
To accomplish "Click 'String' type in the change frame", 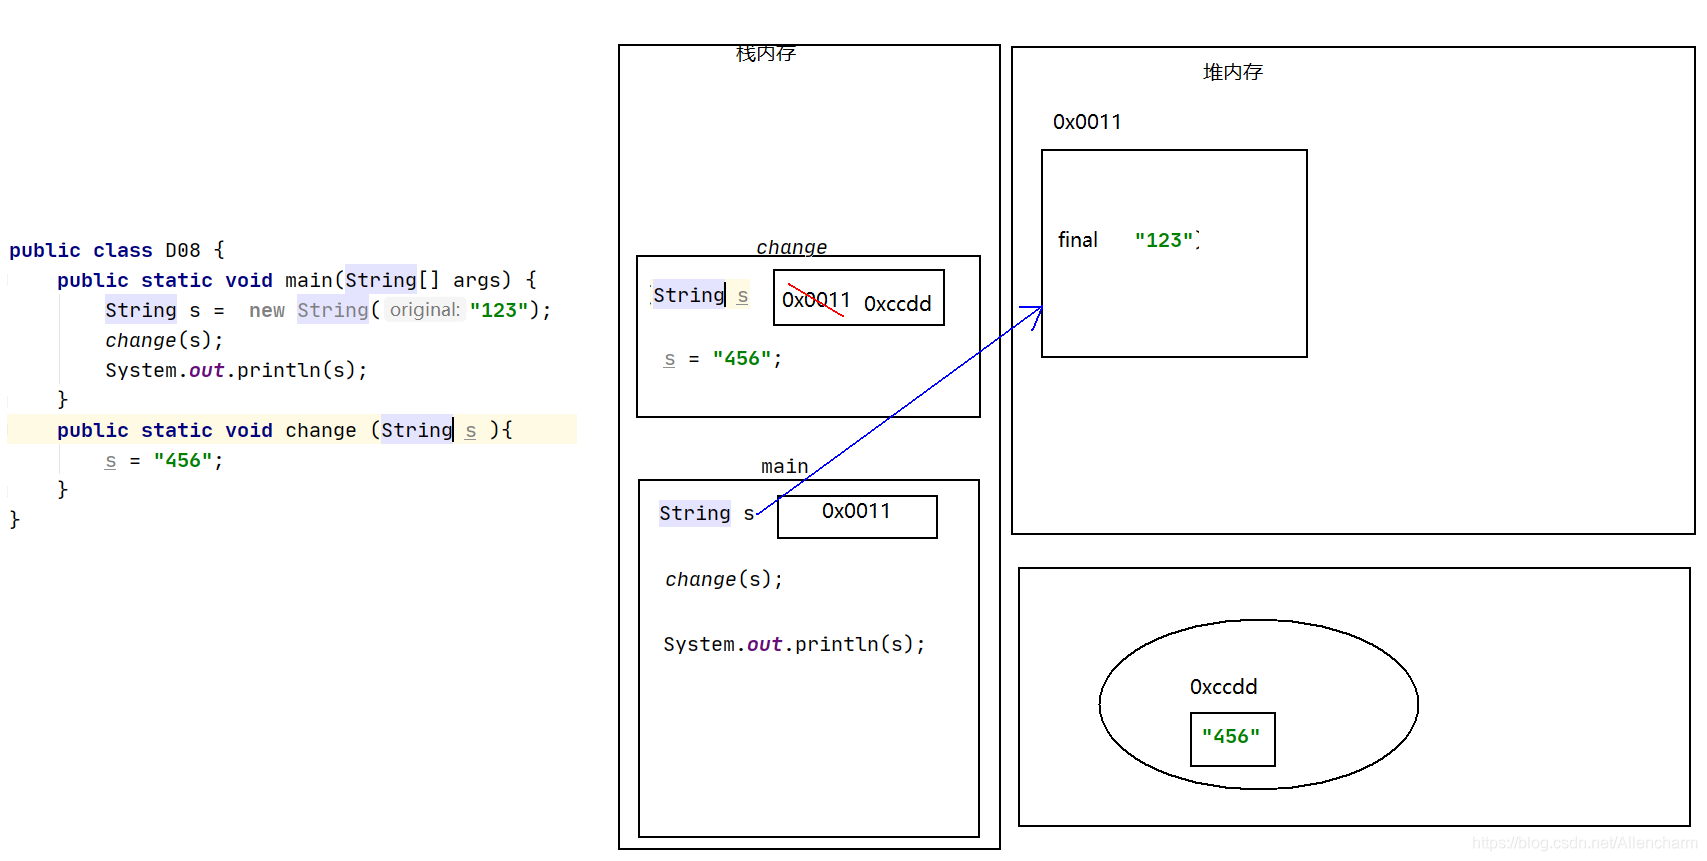I will pos(689,295).
